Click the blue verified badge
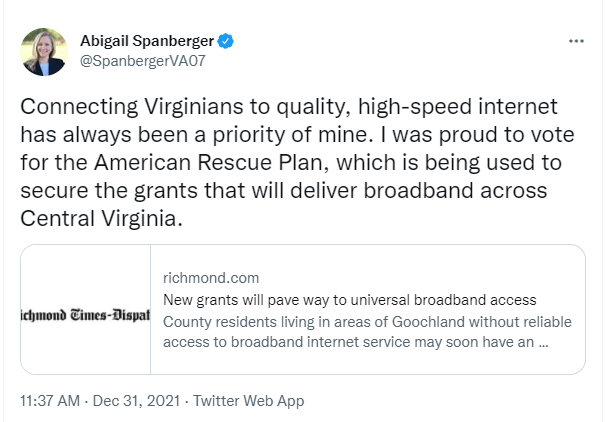The height and width of the screenshot is (422, 606). pos(227,41)
